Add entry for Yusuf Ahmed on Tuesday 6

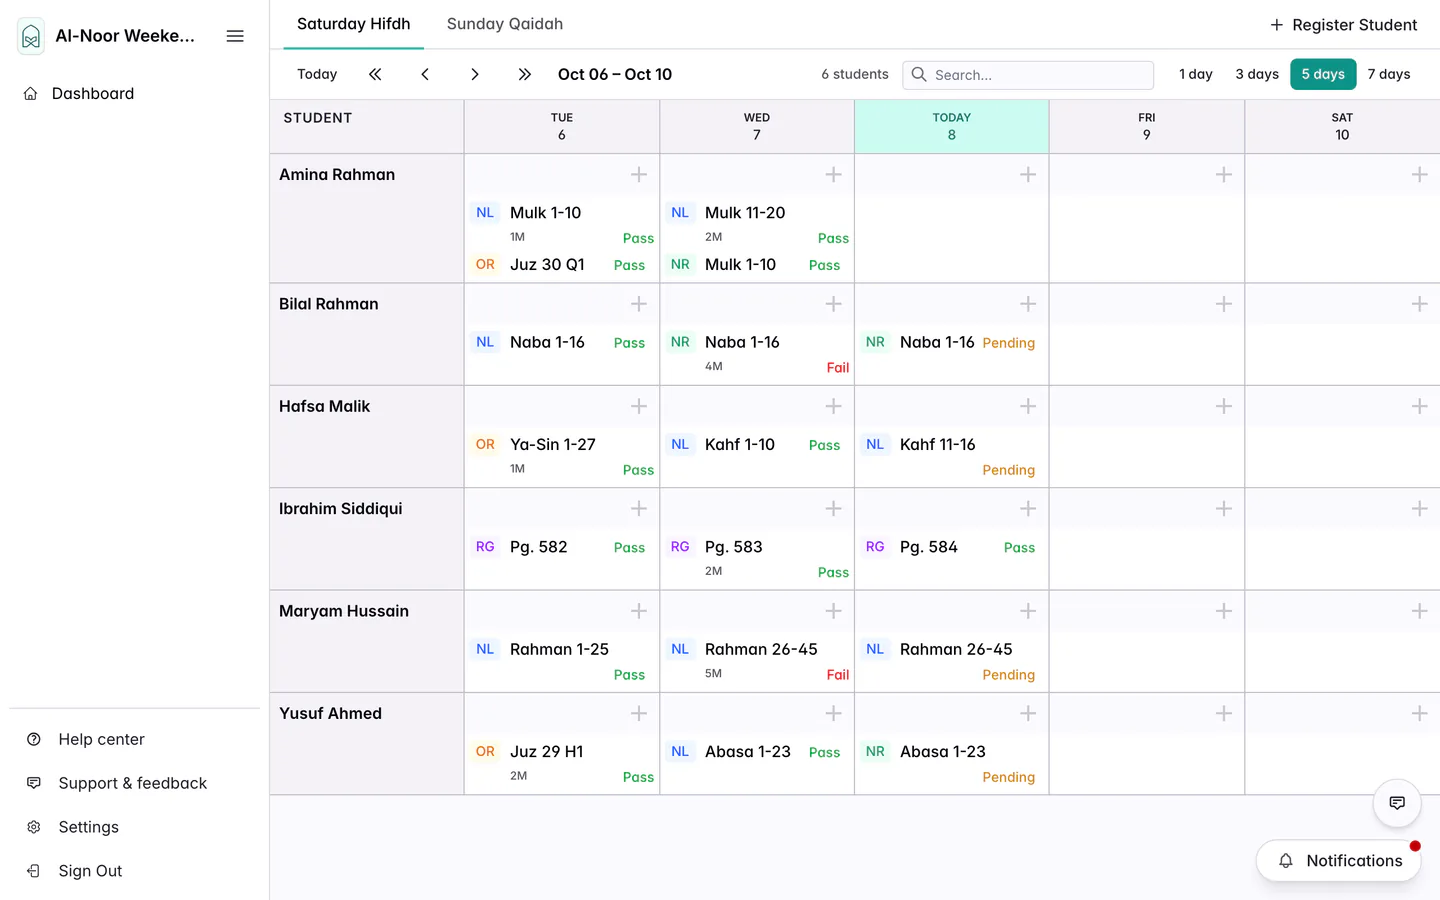coord(639,713)
